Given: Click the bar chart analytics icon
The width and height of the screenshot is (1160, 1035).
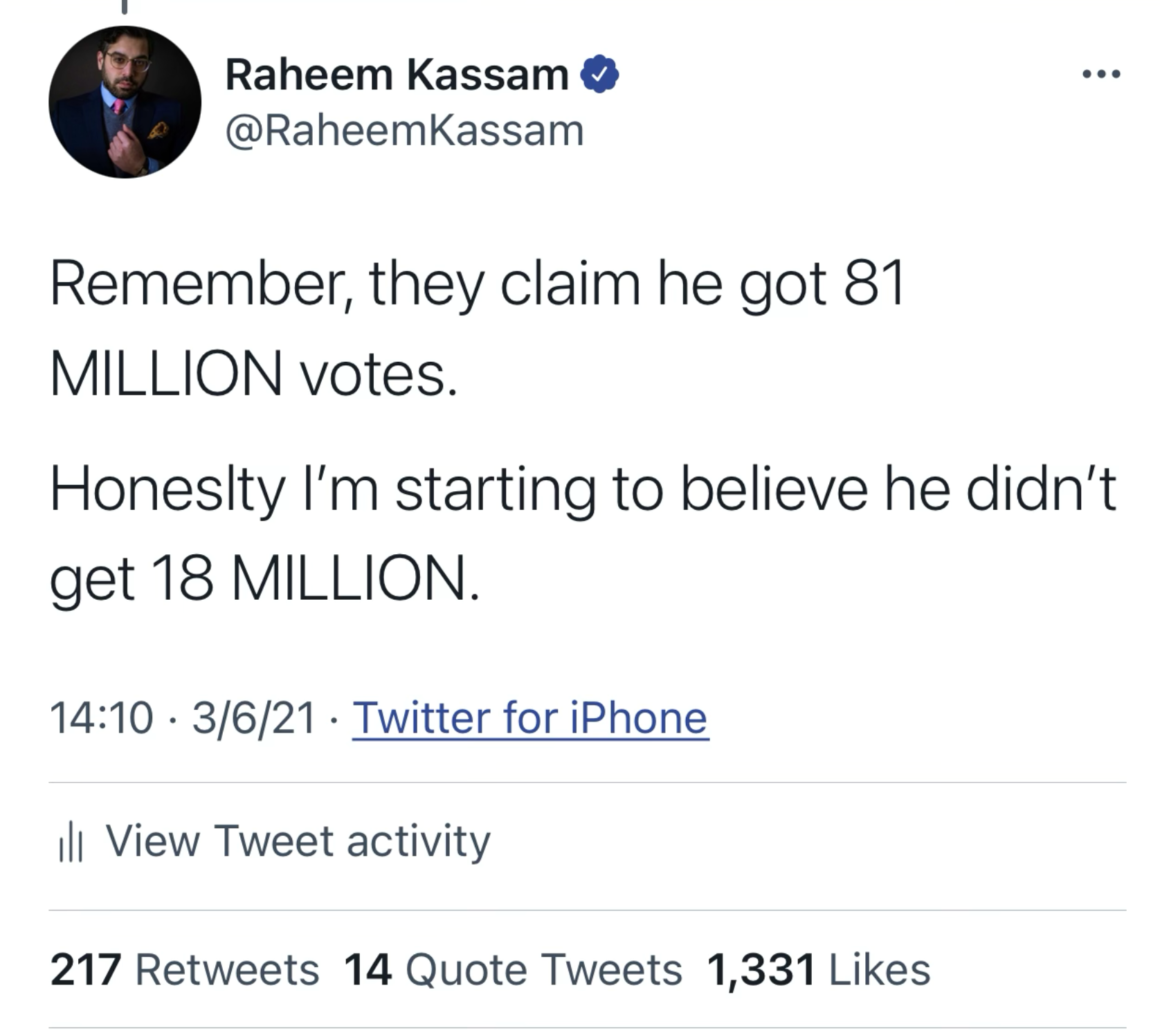Looking at the screenshot, I should pyautogui.click(x=69, y=843).
